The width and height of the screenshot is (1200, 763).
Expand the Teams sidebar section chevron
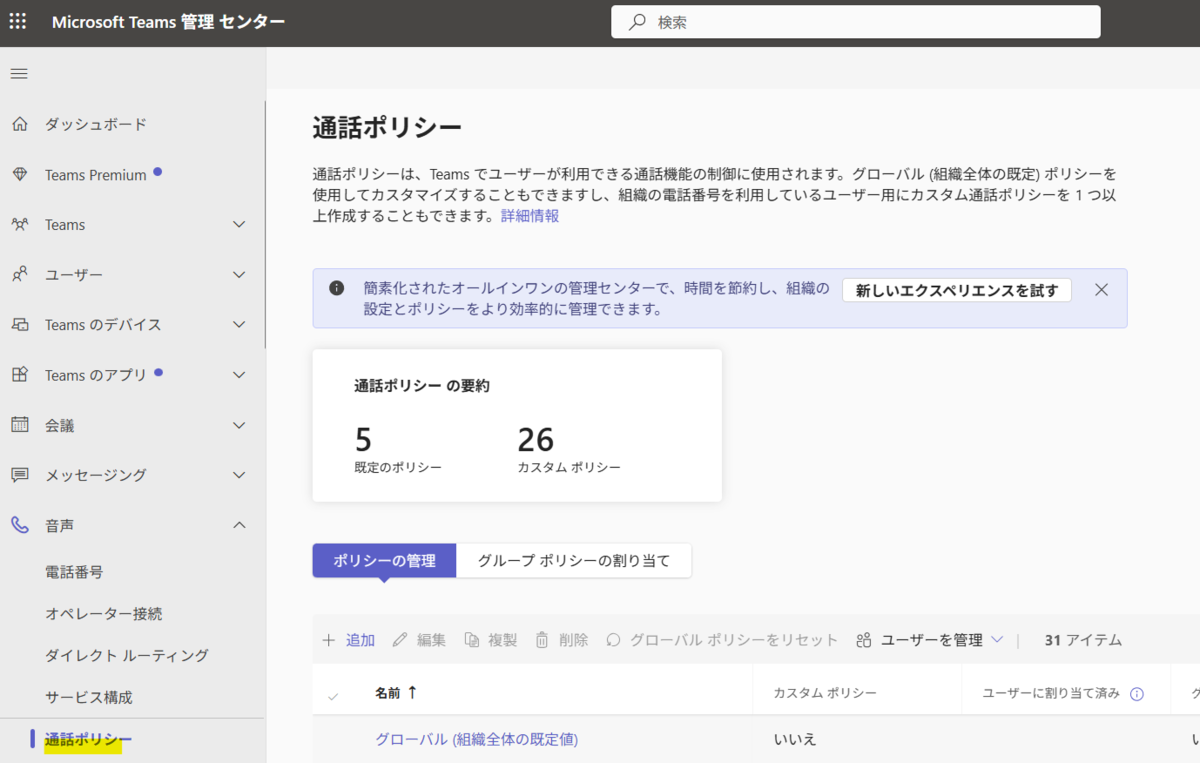(x=239, y=224)
